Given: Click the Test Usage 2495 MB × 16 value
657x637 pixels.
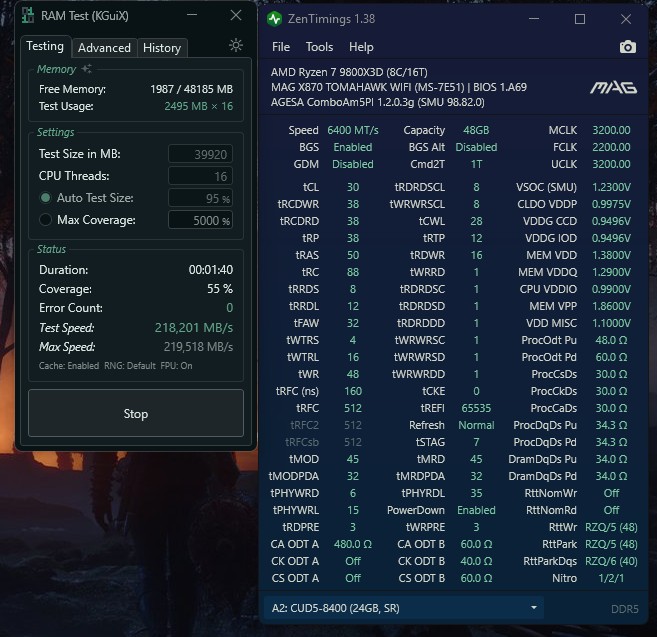Looking at the screenshot, I should click(199, 106).
